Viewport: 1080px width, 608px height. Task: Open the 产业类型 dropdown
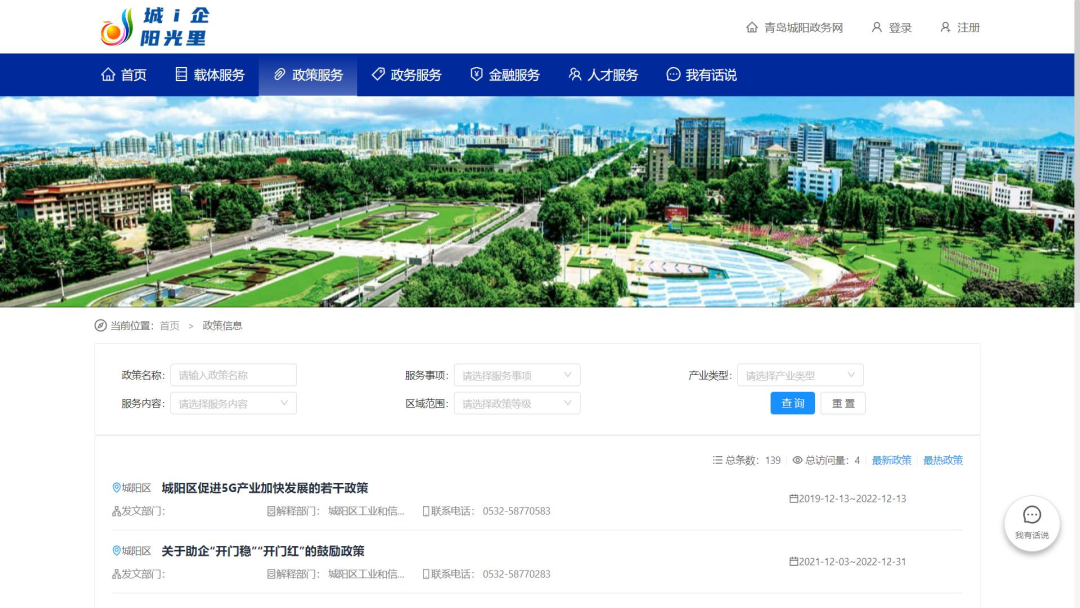coord(800,375)
